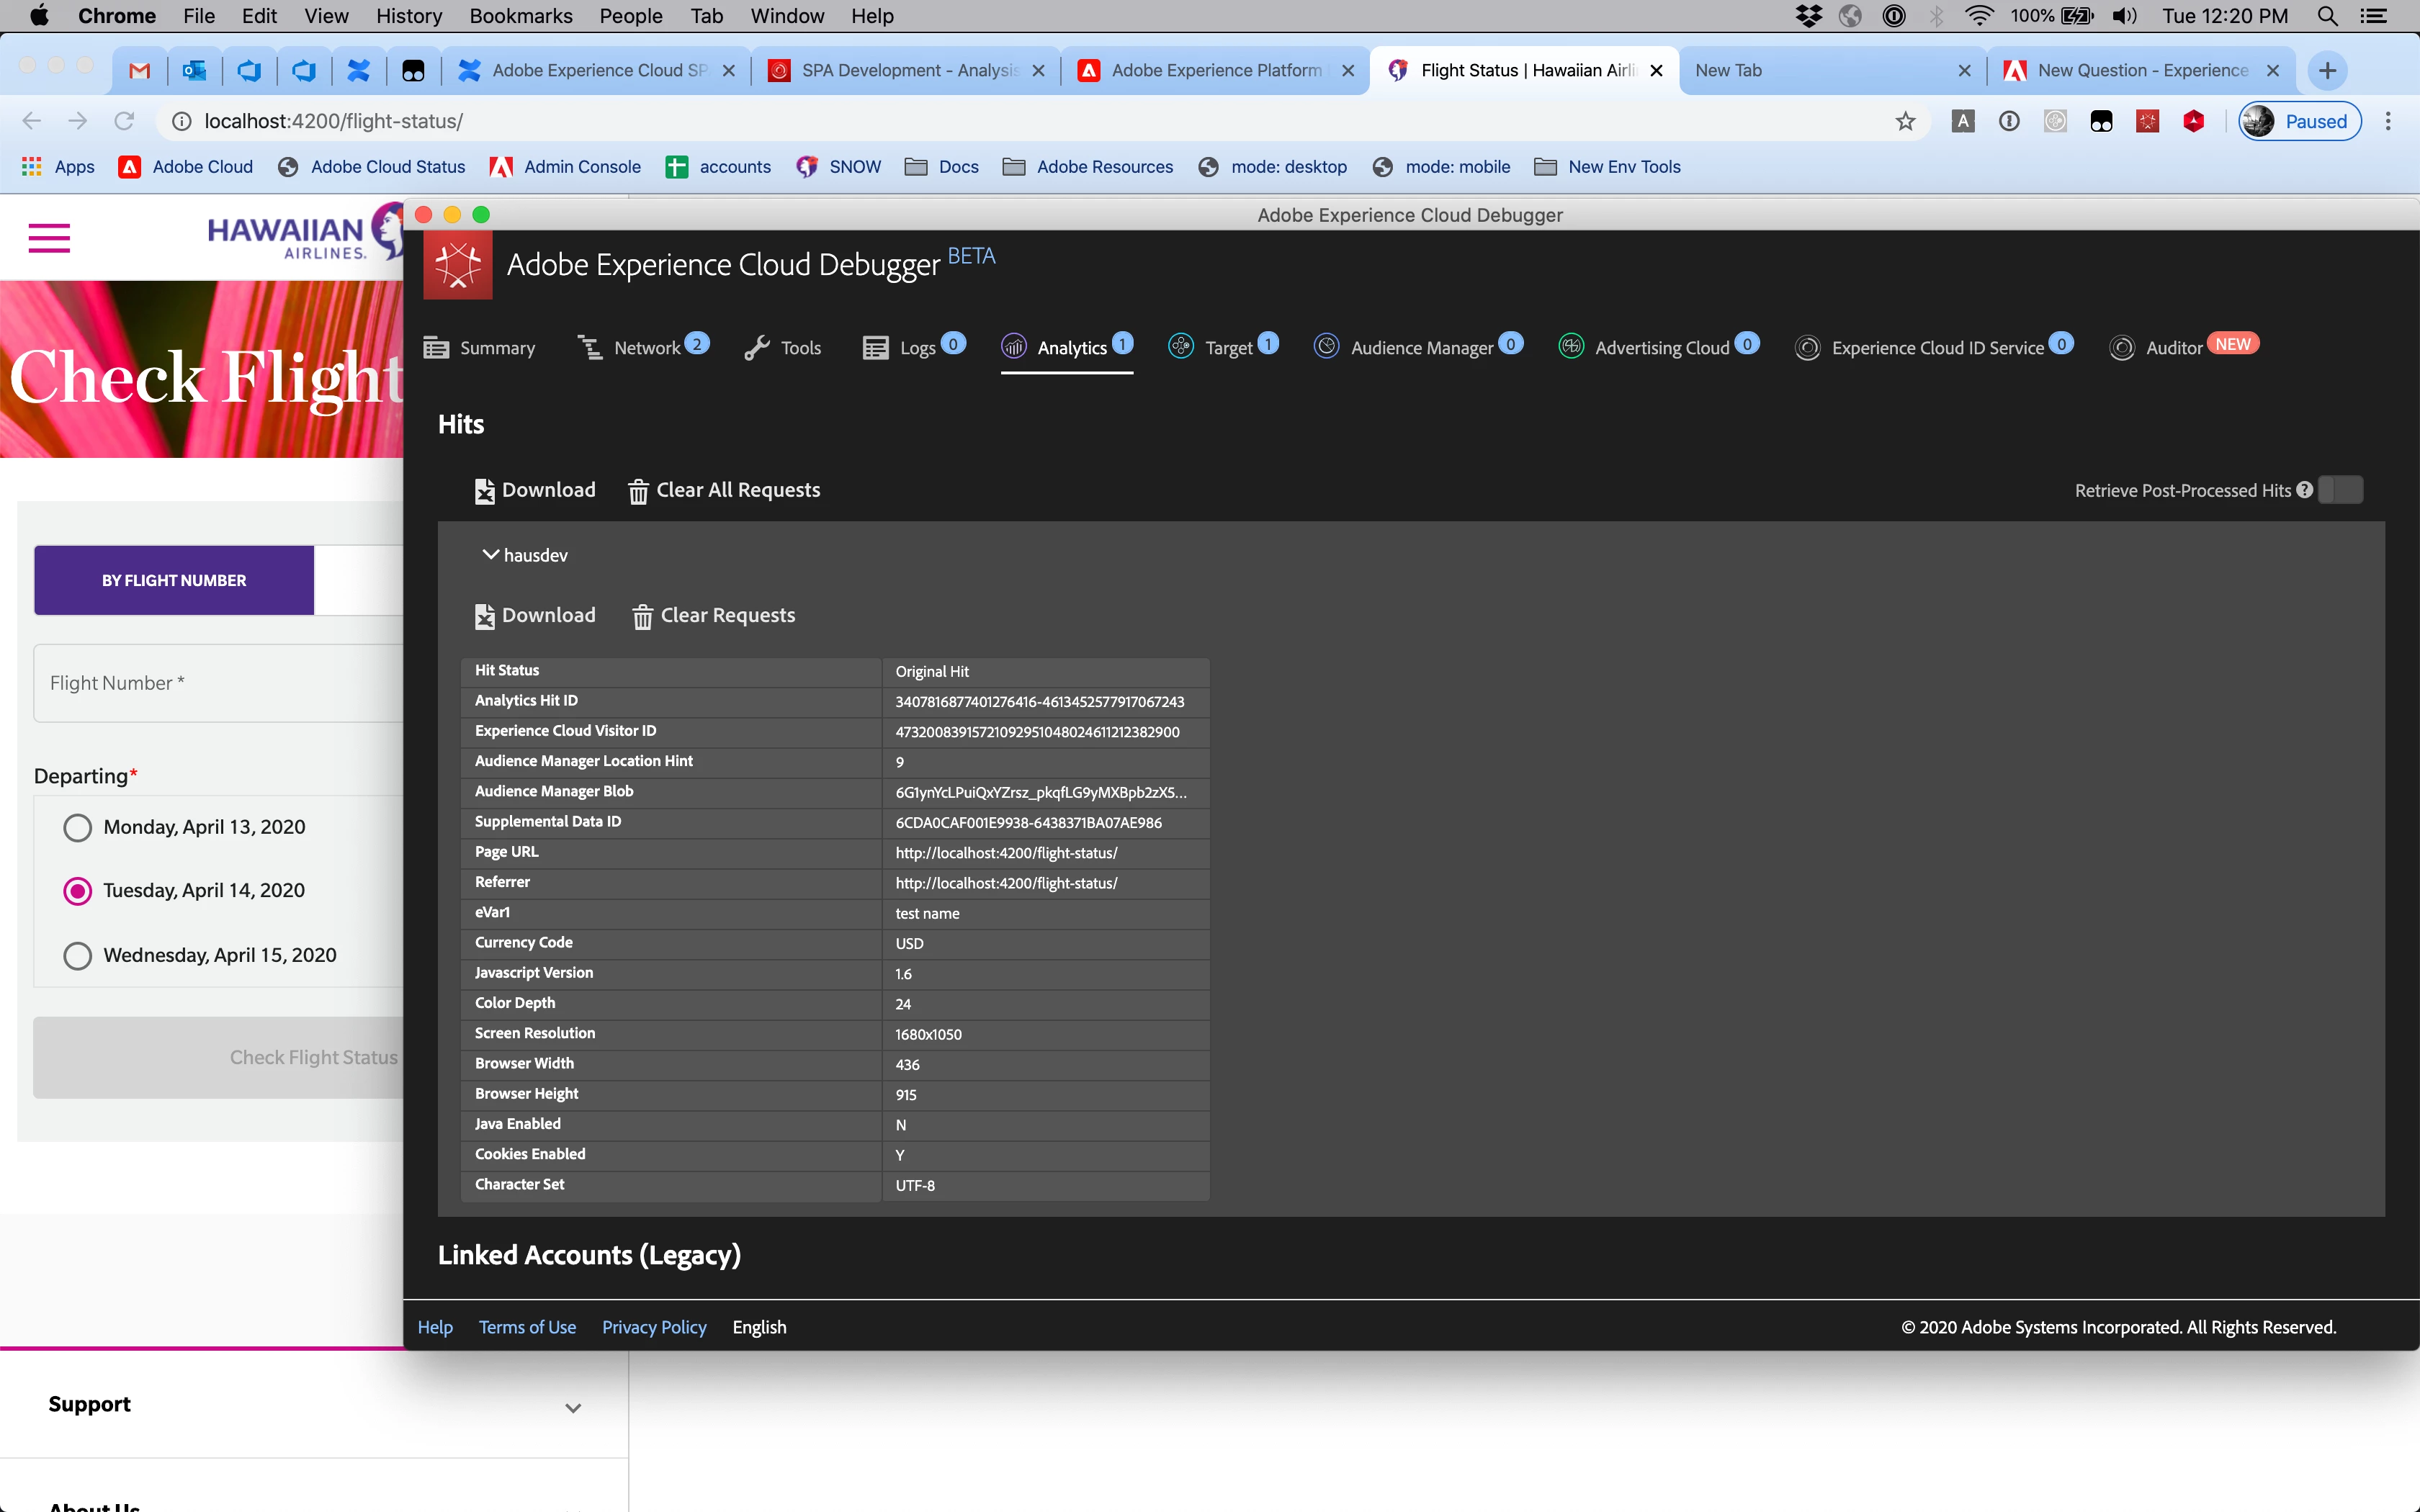Click the BY FLIGHT NUMBER button
The width and height of the screenshot is (2420, 1512).
tap(174, 580)
